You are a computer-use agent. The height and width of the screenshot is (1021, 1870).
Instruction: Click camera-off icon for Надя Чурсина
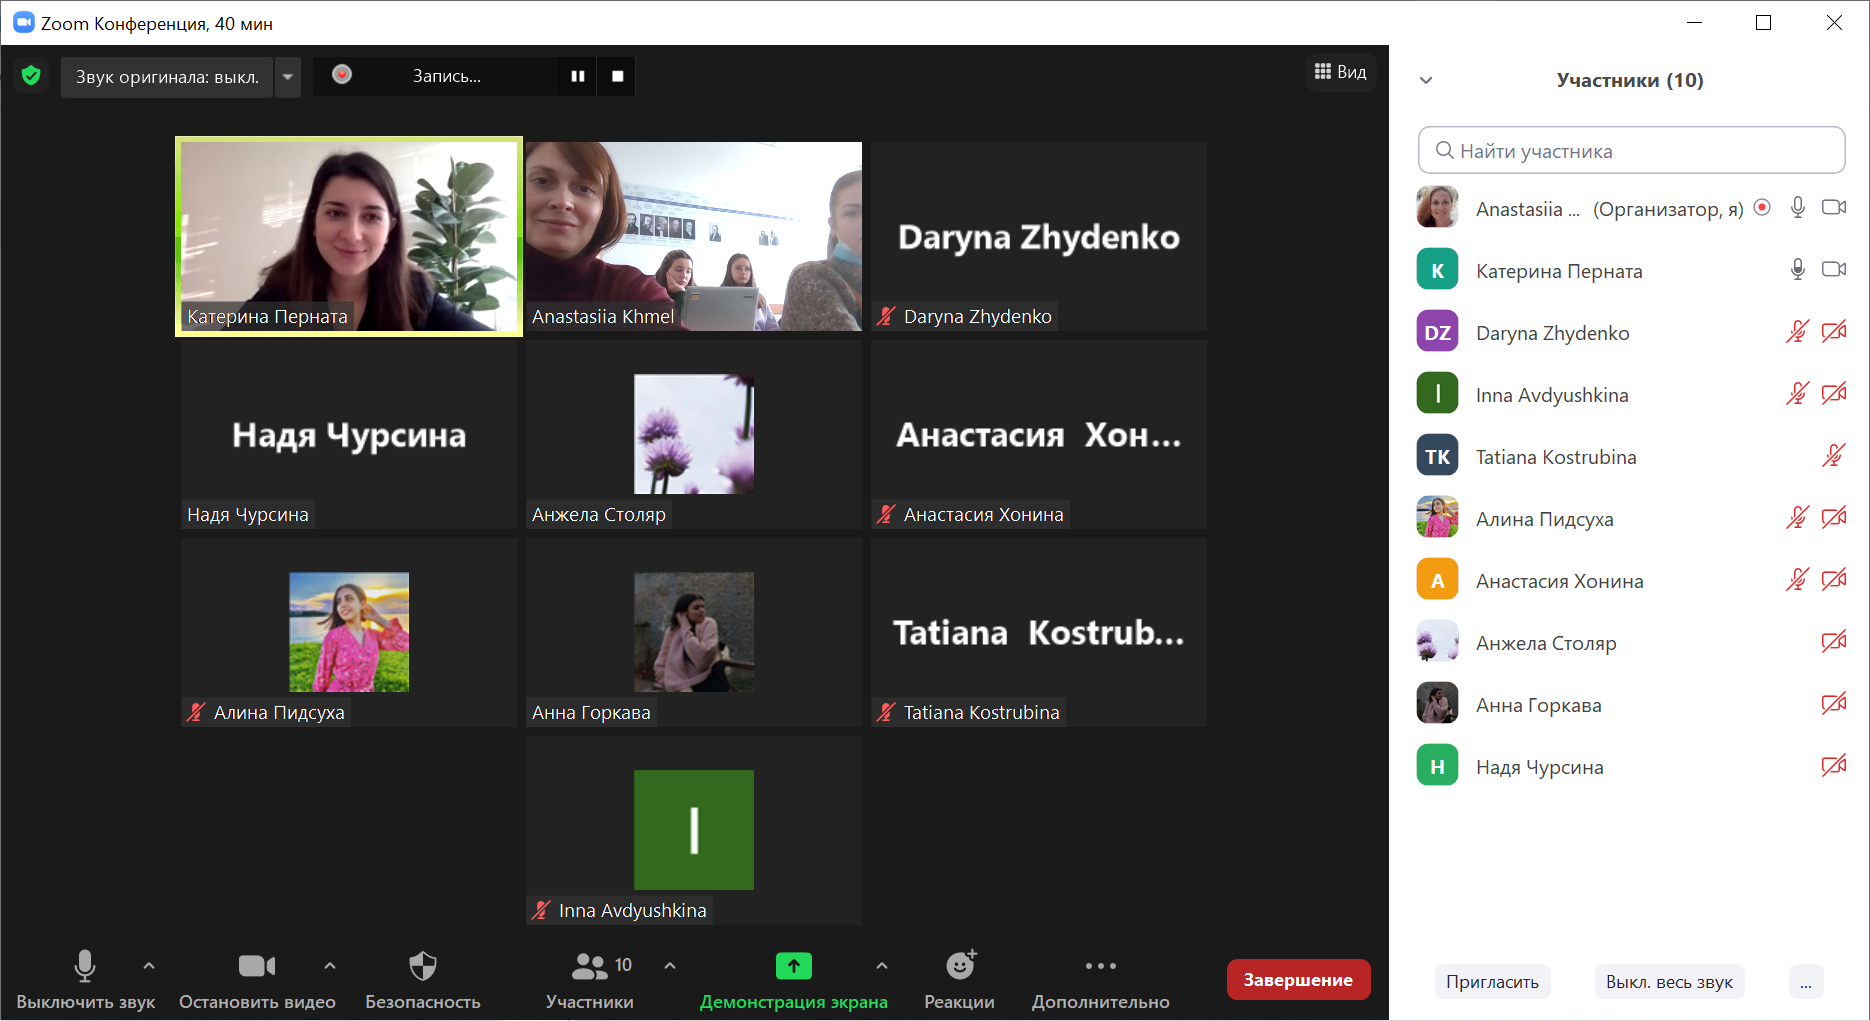(1834, 766)
